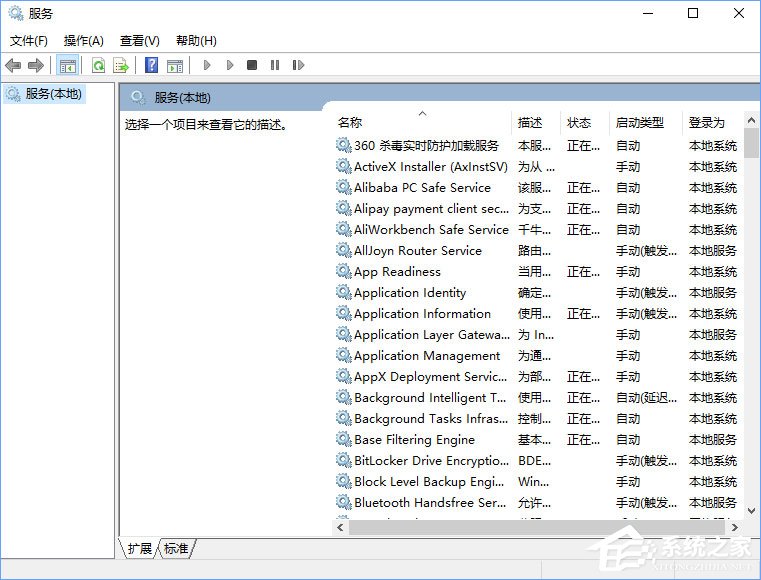
Task: Switch to the 标准 tab
Action: (x=176, y=548)
